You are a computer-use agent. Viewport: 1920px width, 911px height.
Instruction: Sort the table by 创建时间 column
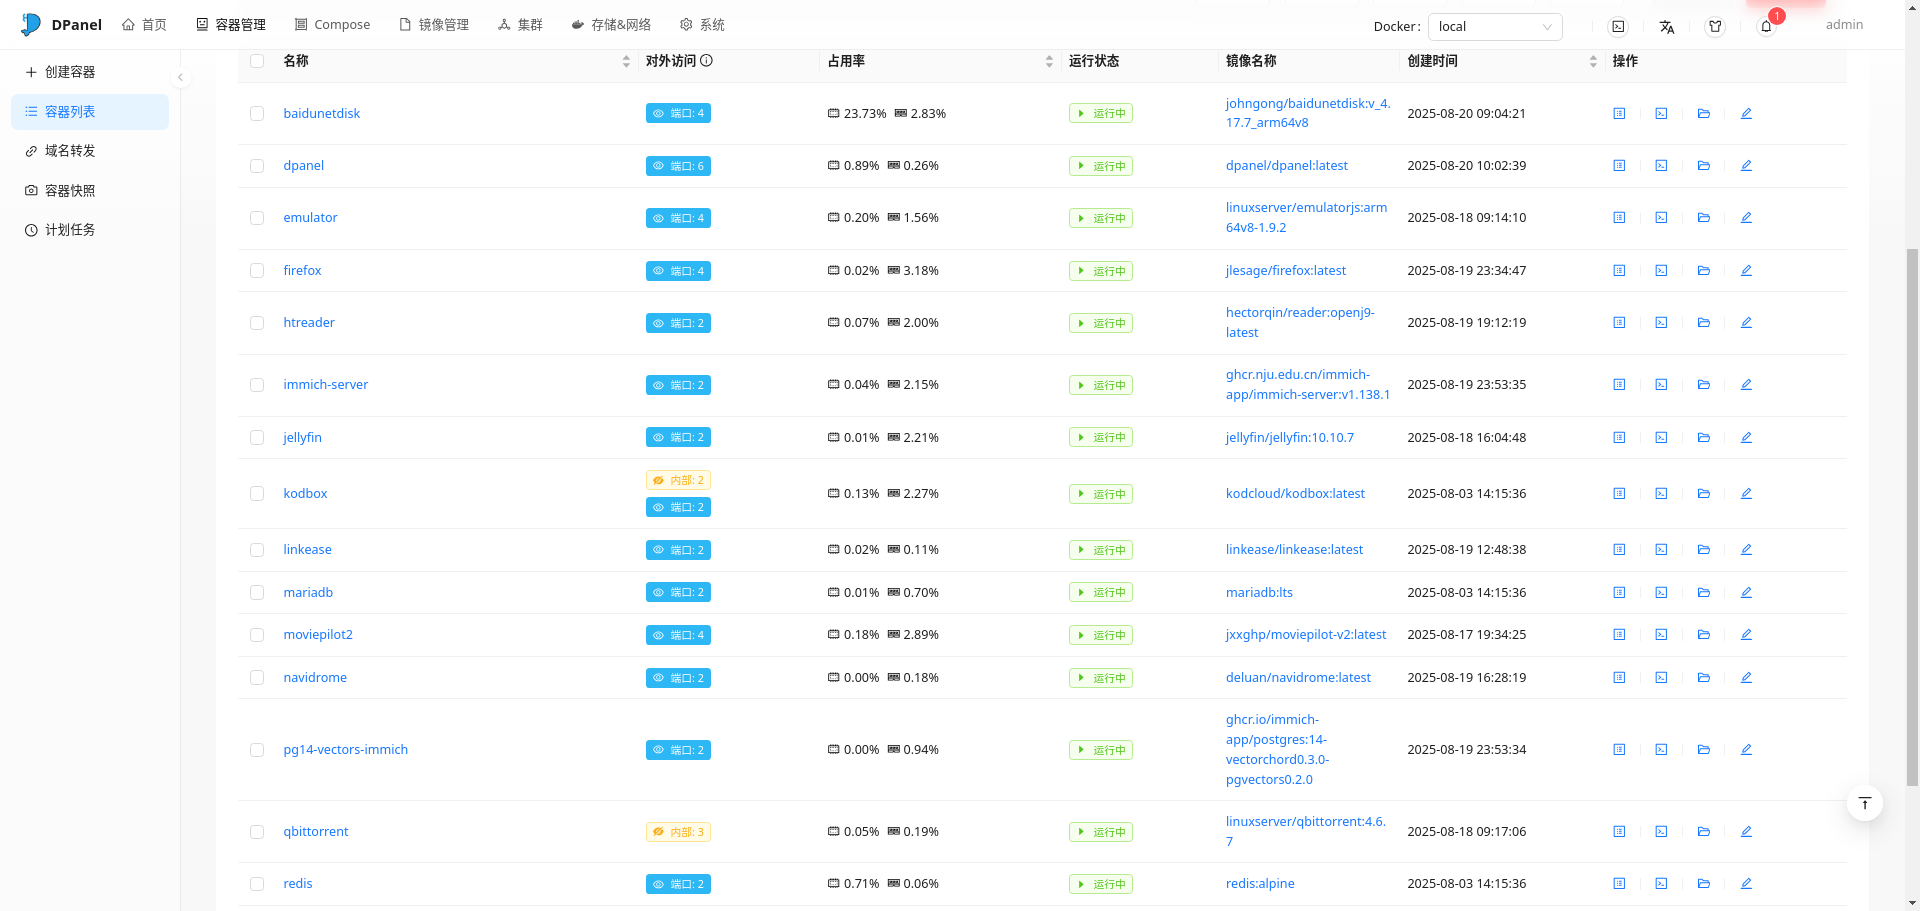(x=1593, y=61)
